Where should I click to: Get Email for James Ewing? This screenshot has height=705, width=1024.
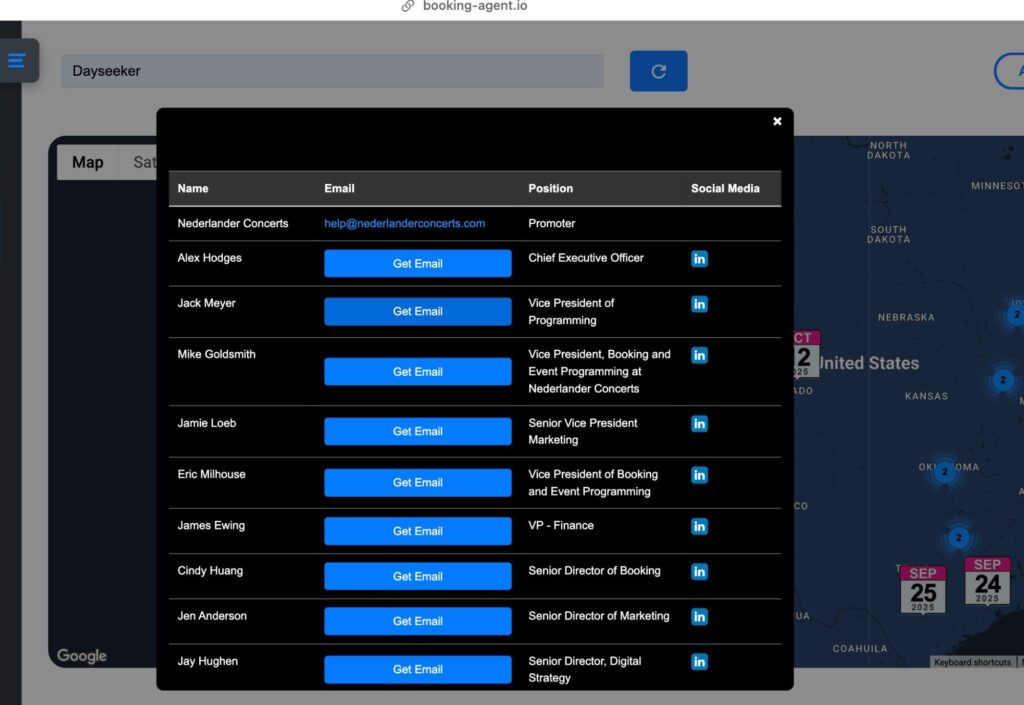tap(417, 531)
